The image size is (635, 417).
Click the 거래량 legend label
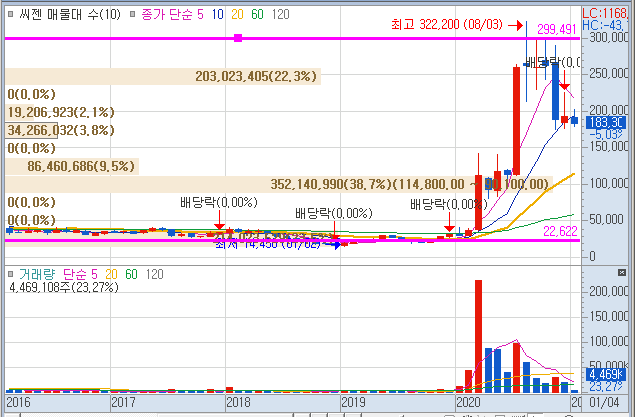37,274
